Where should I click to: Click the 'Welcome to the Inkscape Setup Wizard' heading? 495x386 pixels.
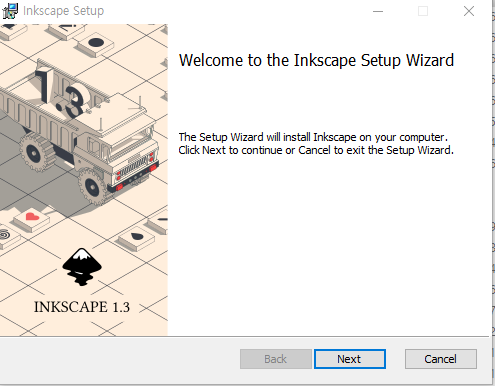(316, 60)
